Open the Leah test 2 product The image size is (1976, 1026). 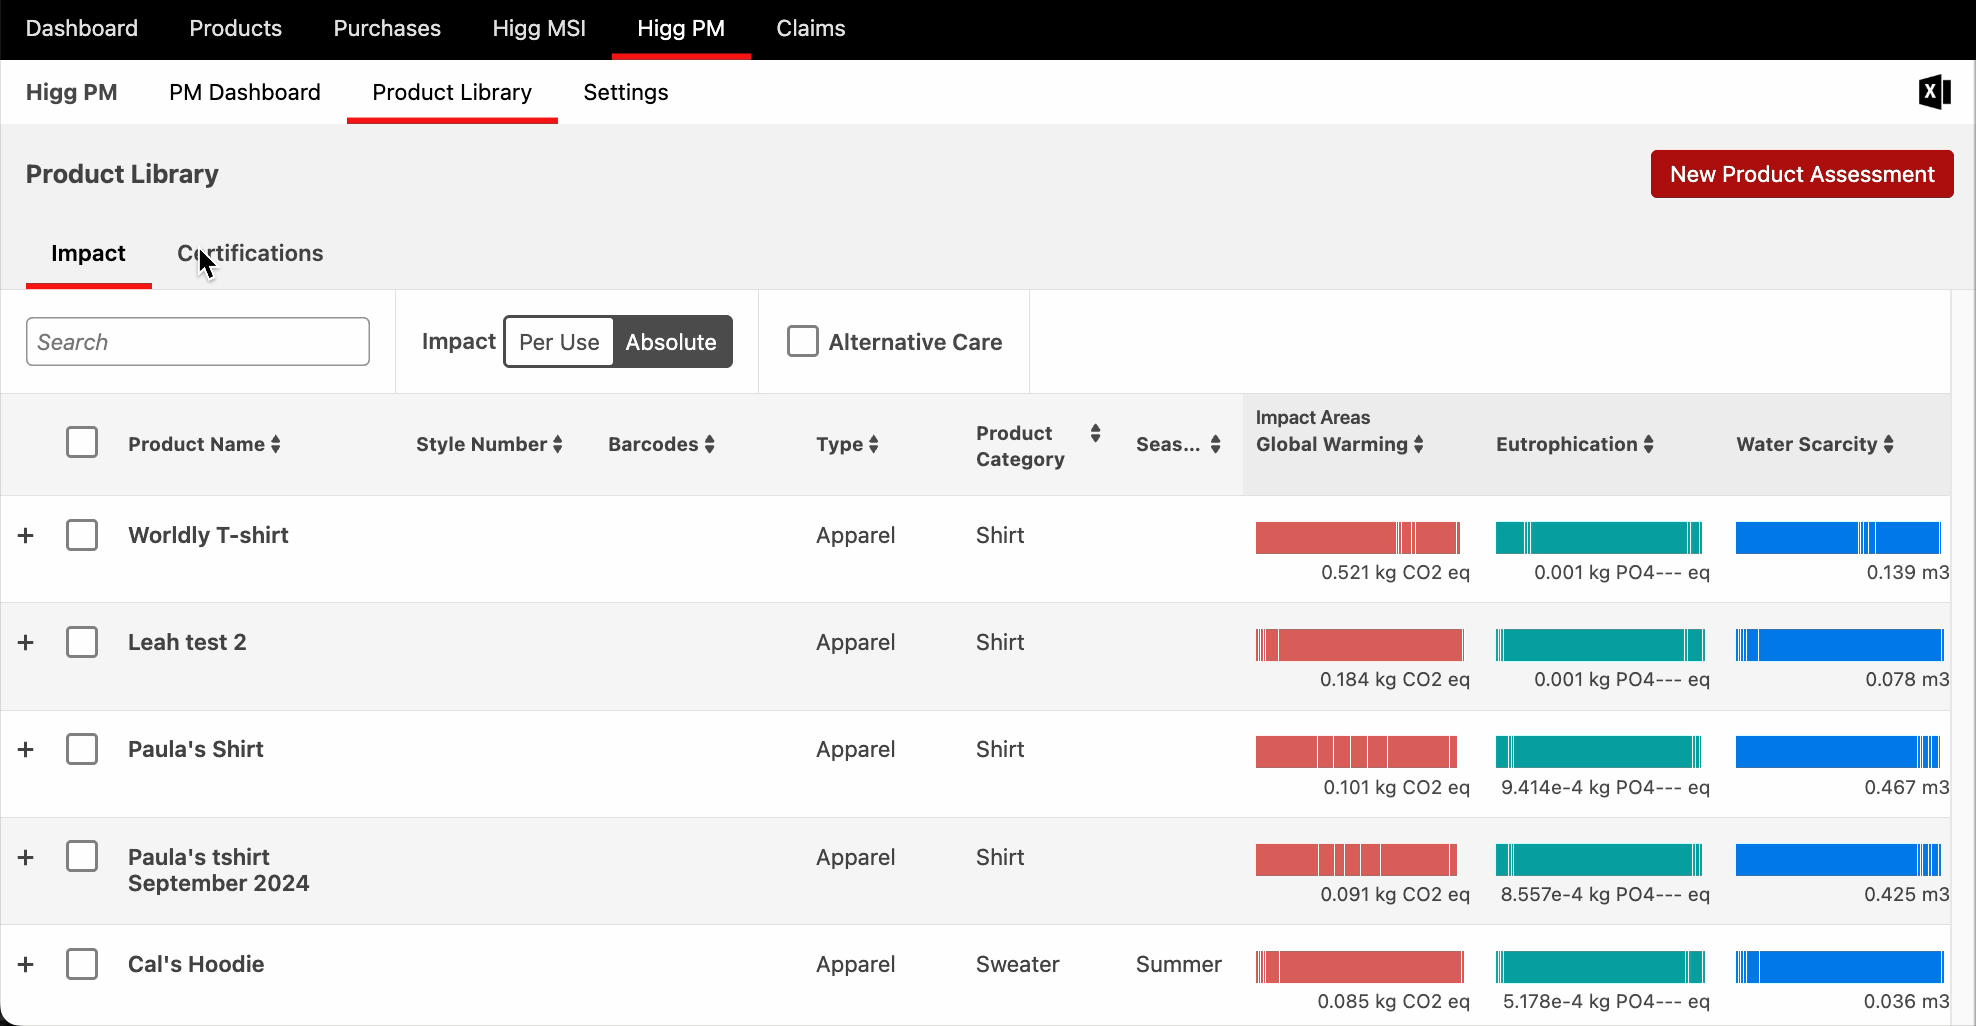[x=187, y=642]
